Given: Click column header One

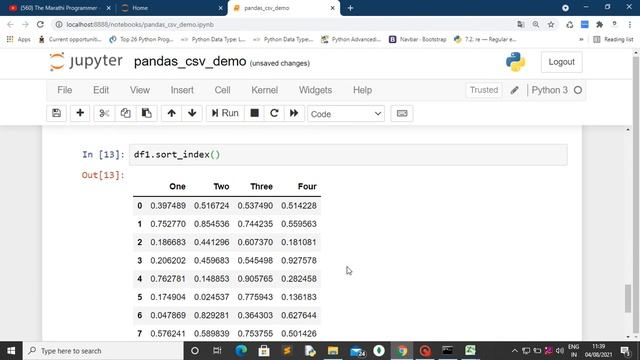Looking at the screenshot, I should click(x=177, y=187).
